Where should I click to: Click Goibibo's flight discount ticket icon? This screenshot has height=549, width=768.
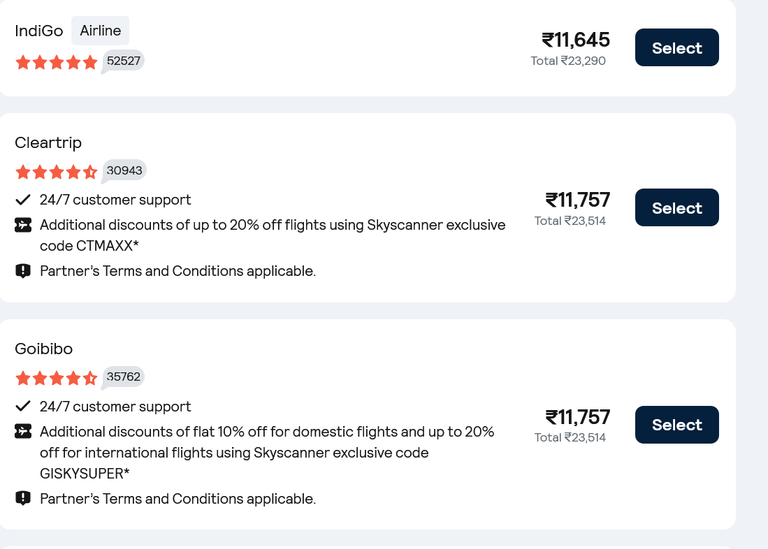23,431
